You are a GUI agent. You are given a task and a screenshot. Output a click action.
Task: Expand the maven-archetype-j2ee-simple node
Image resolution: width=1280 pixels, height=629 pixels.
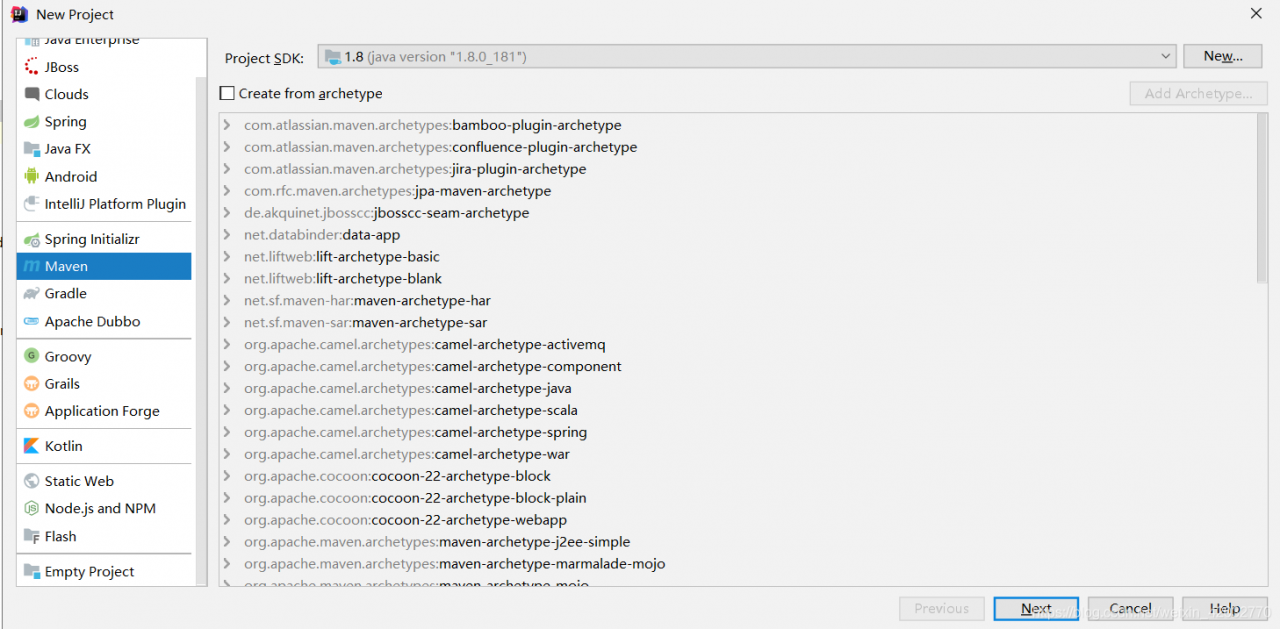[228, 542]
